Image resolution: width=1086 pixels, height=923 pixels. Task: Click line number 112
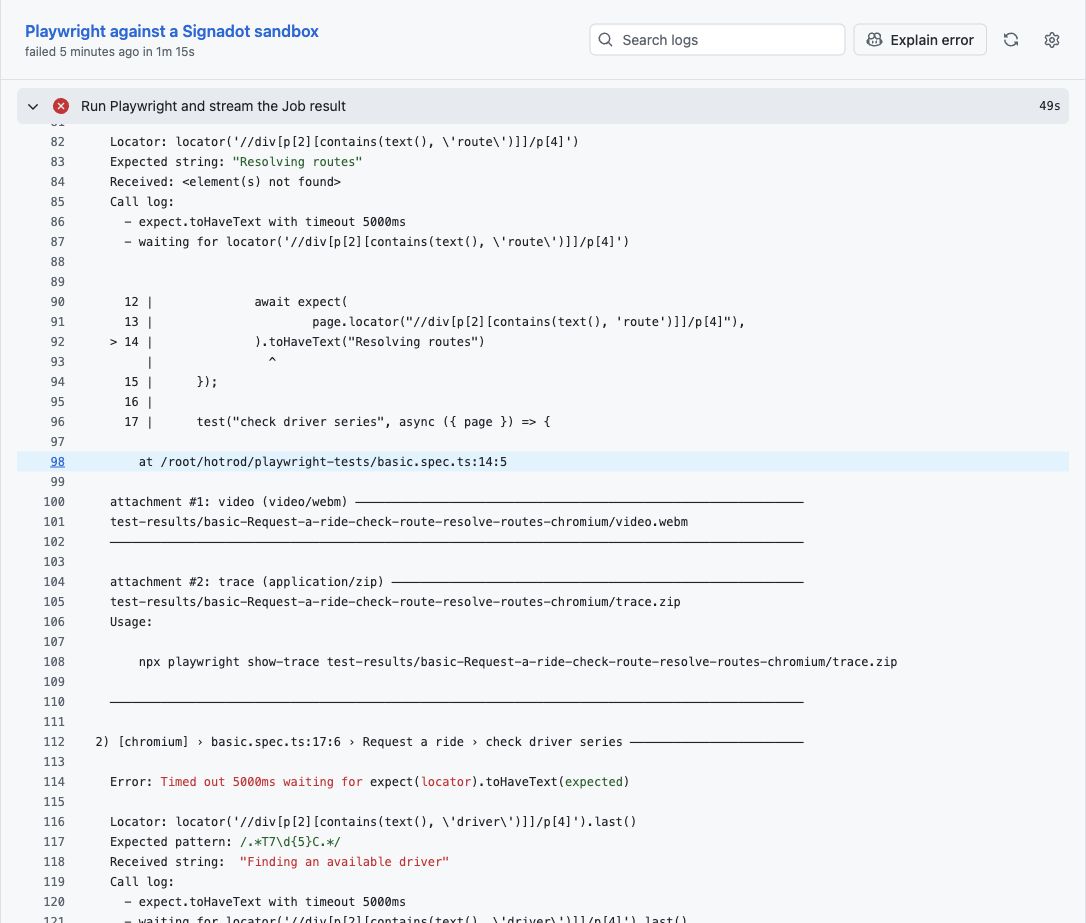click(x=54, y=742)
